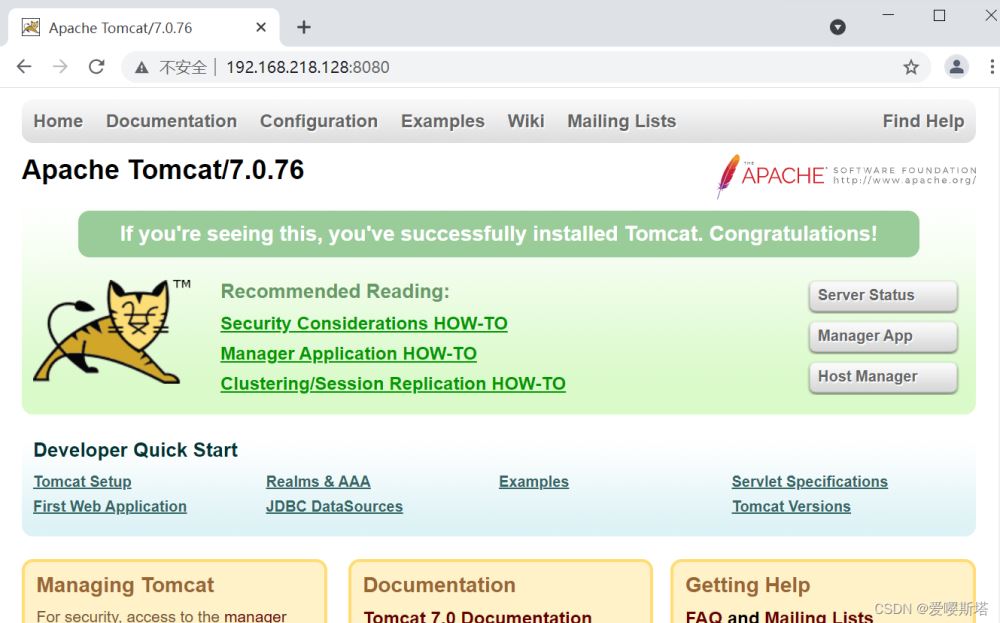Click the round dropdown arrow in title bar

click(x=837, y=27)
